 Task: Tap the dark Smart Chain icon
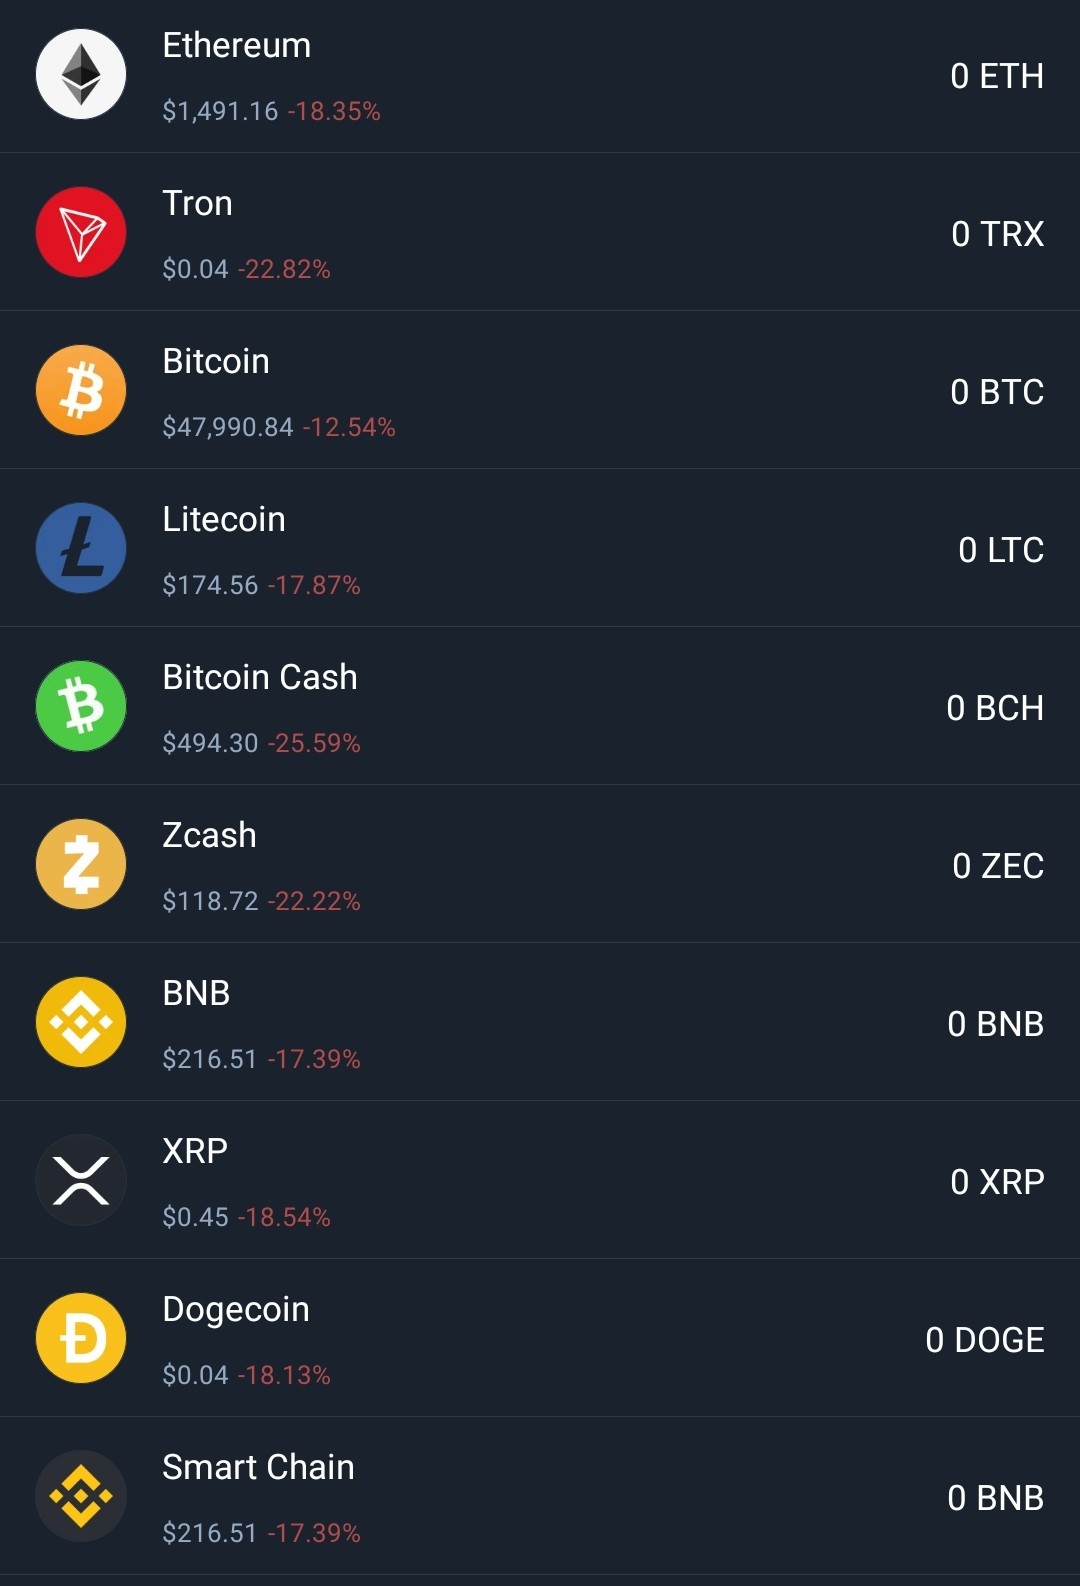click(81, 1497)
